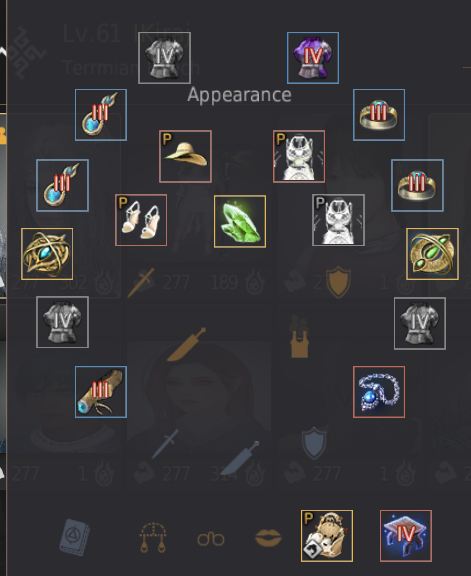Click the blue gem necklace slot
471x576 pixels.
tap(379, 392)
